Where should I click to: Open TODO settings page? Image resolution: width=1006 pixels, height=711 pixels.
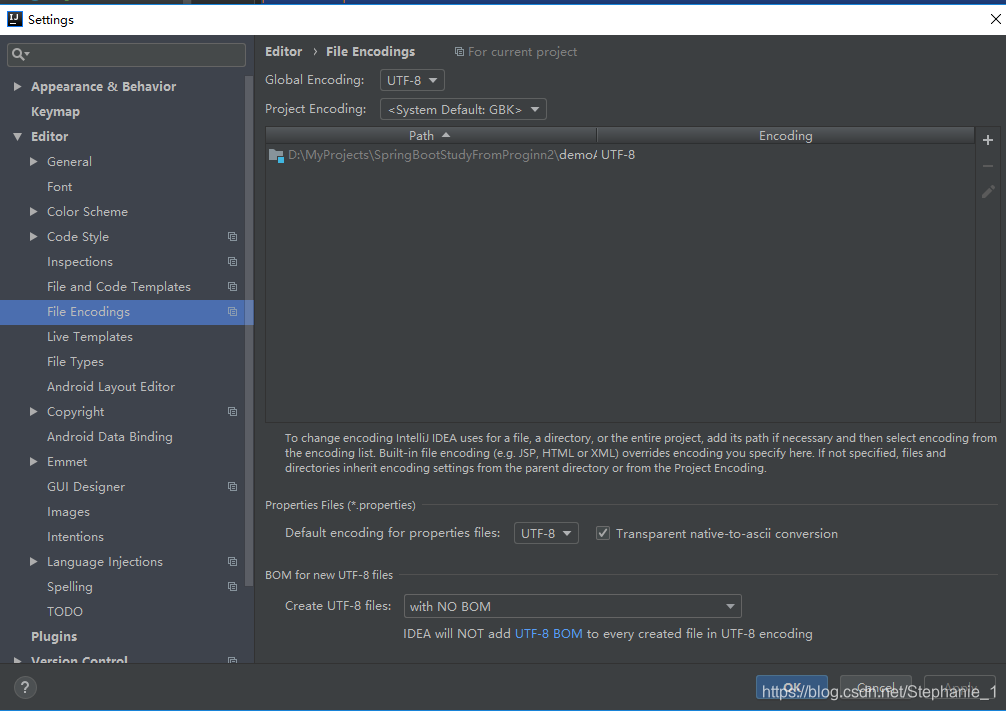tap(65, 612)
